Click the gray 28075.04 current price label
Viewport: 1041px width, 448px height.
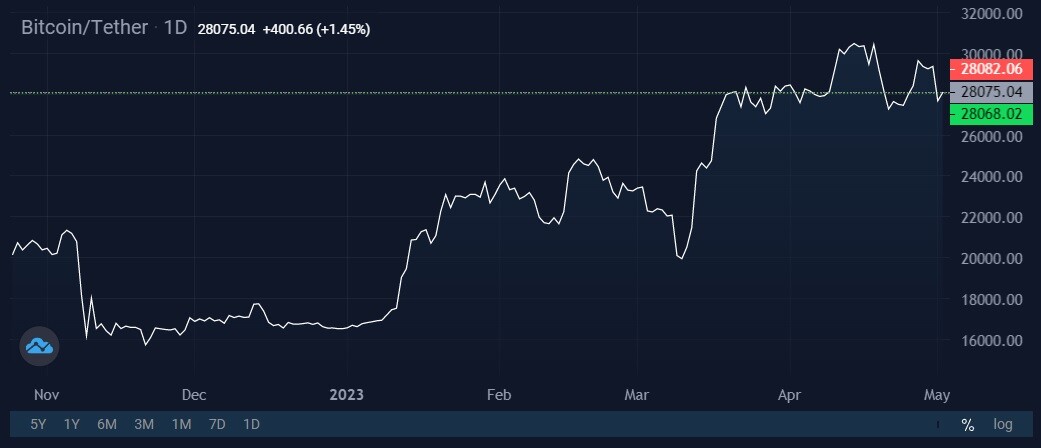(x=991, y=92)
